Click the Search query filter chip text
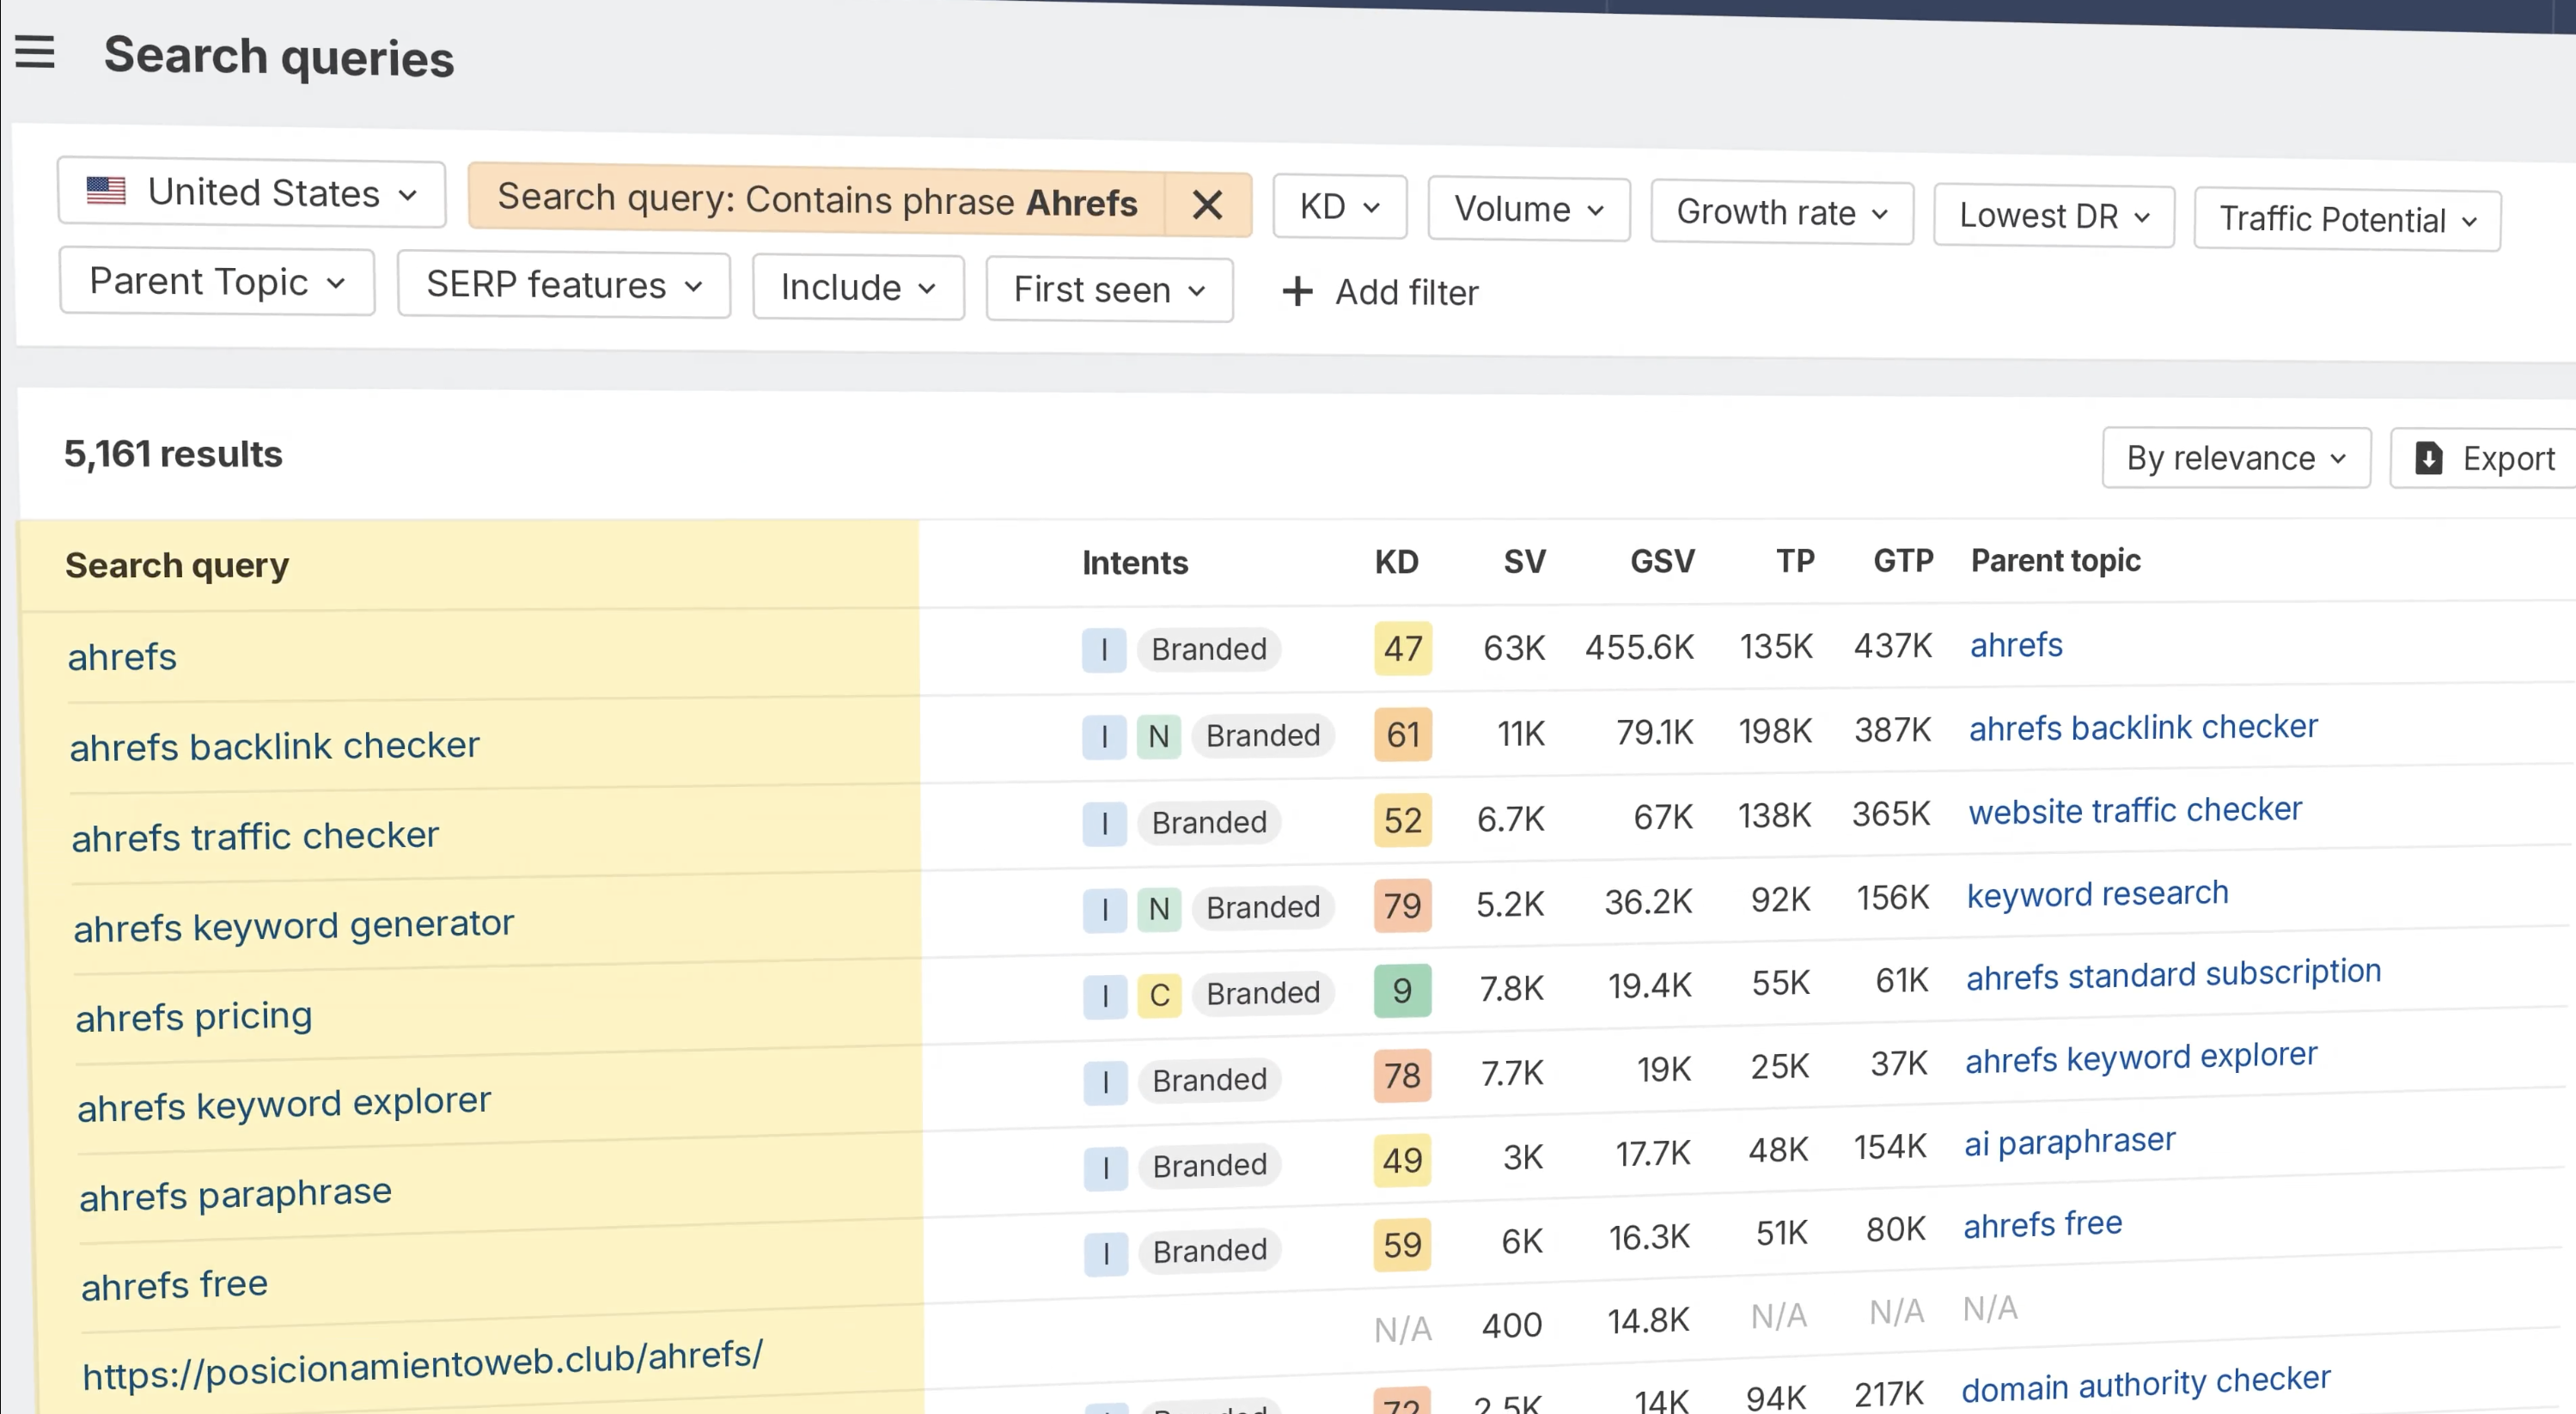2576x1414 pixels. pos(816,200)
